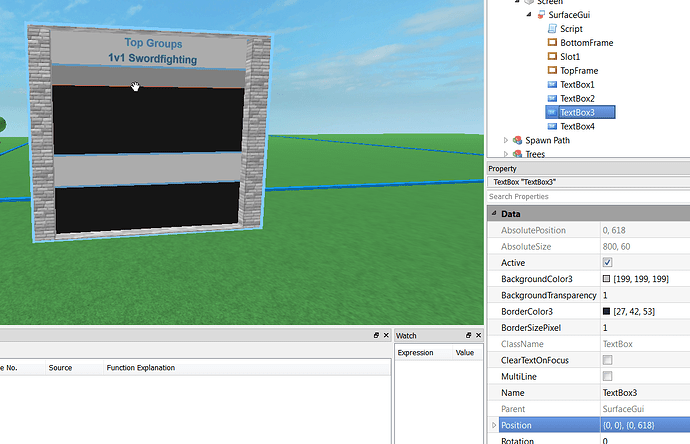This screenshot has width=690, height=444.
Task: Close the Watch panel
Action: (x=478, y=335)
